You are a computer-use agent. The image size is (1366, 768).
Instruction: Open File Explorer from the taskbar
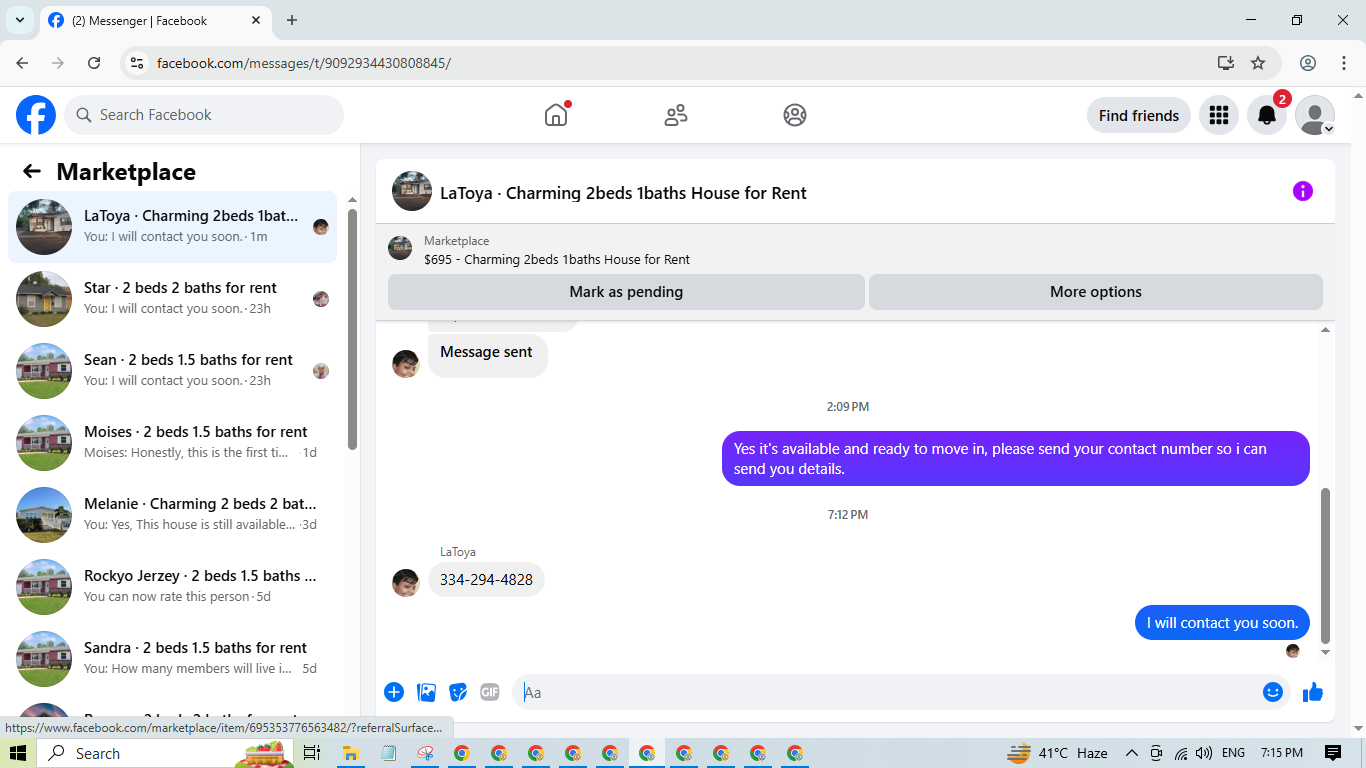pyautogui.click(x=350, y=753)
